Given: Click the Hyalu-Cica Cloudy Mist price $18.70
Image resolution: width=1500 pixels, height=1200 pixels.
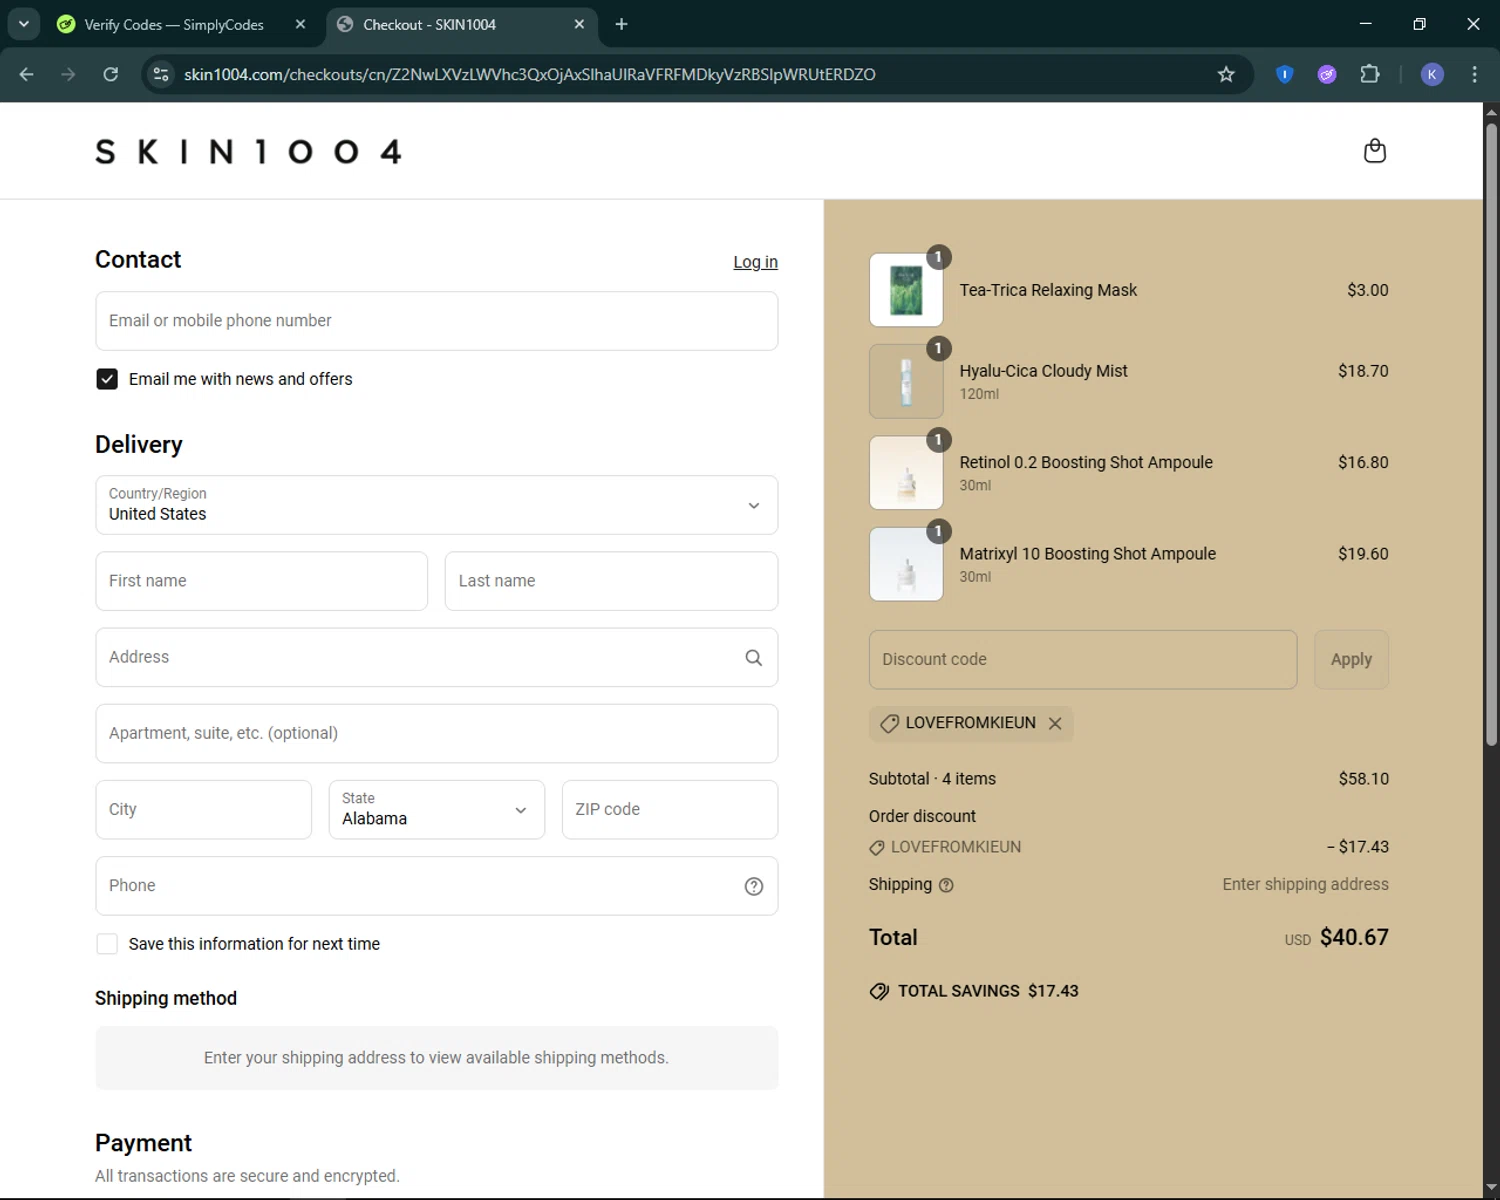Looking at the screenshot, I should point(1363,371).
